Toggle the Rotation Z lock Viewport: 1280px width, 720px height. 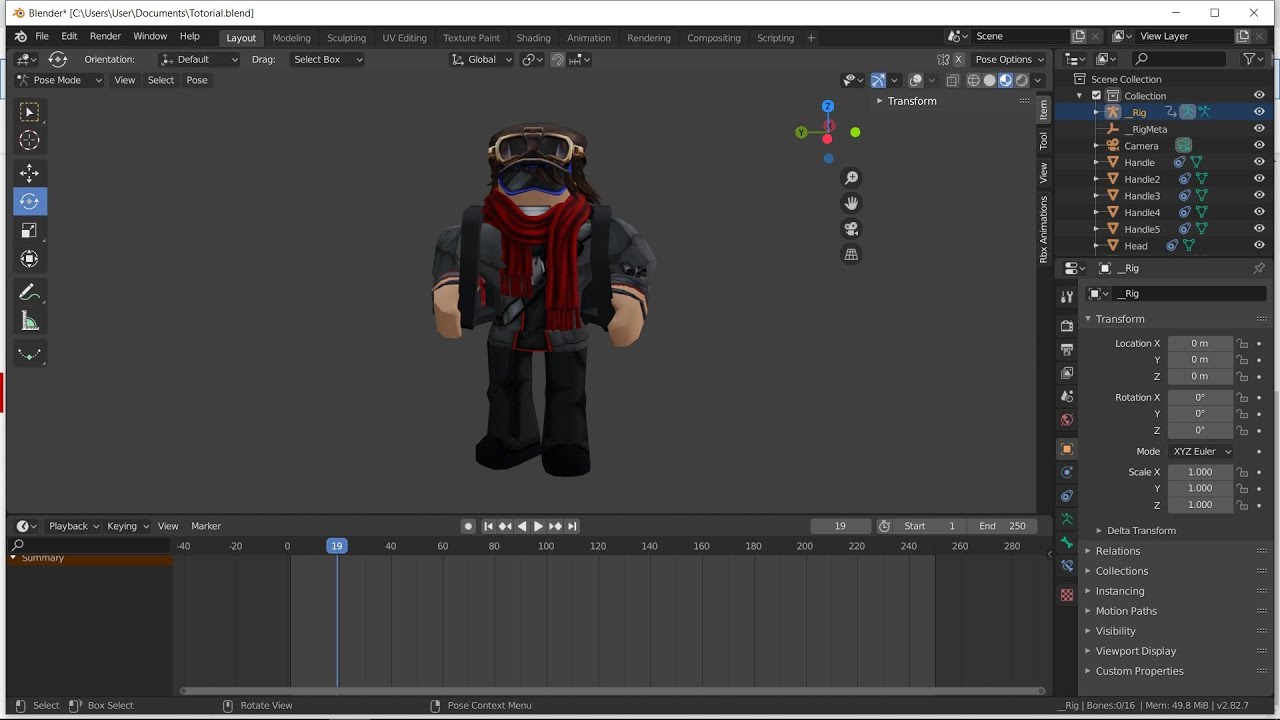[x=1242, y=431]
